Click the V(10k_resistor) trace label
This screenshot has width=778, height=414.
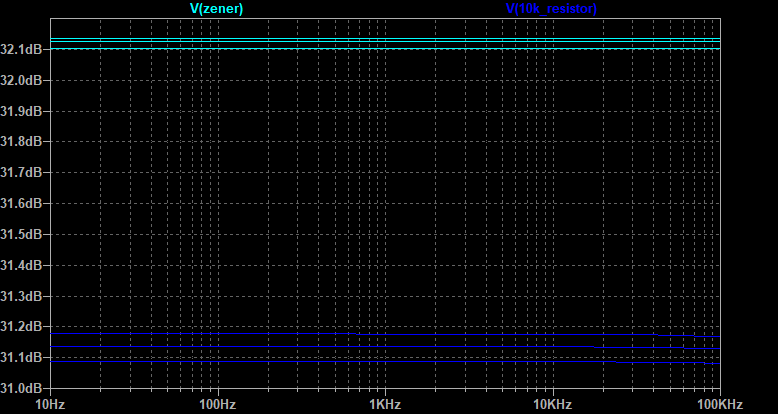pos(551,9)
